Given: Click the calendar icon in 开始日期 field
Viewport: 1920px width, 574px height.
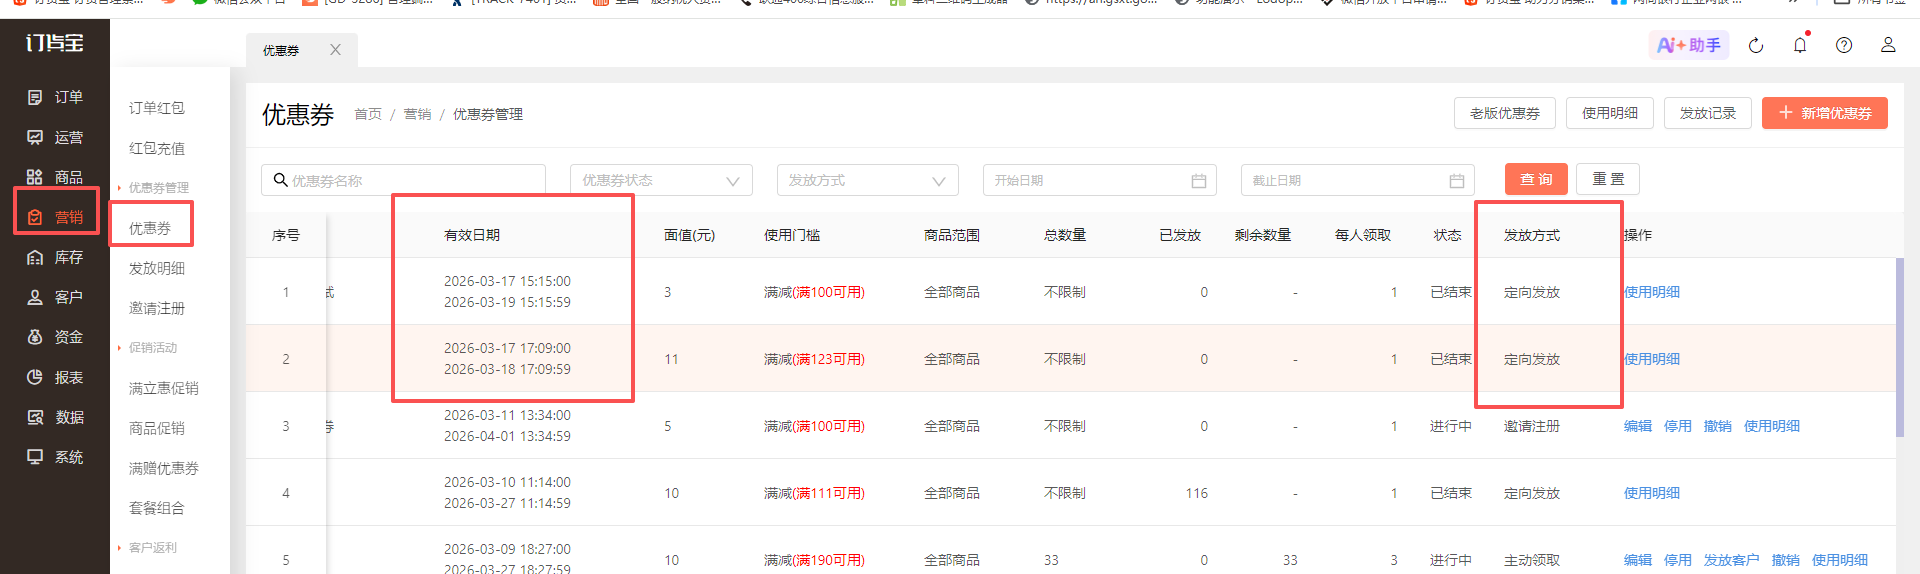Looking at the screenshot, I should coord(1199,181).
